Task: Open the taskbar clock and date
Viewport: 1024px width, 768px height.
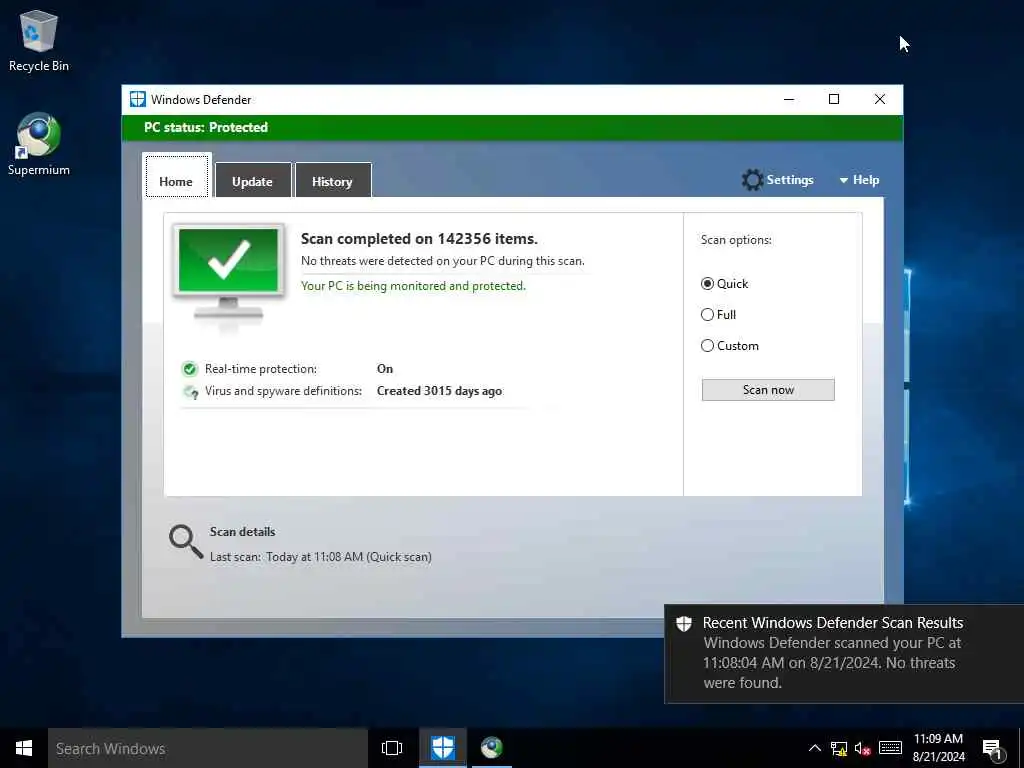Action: click(x=938, y=748)
